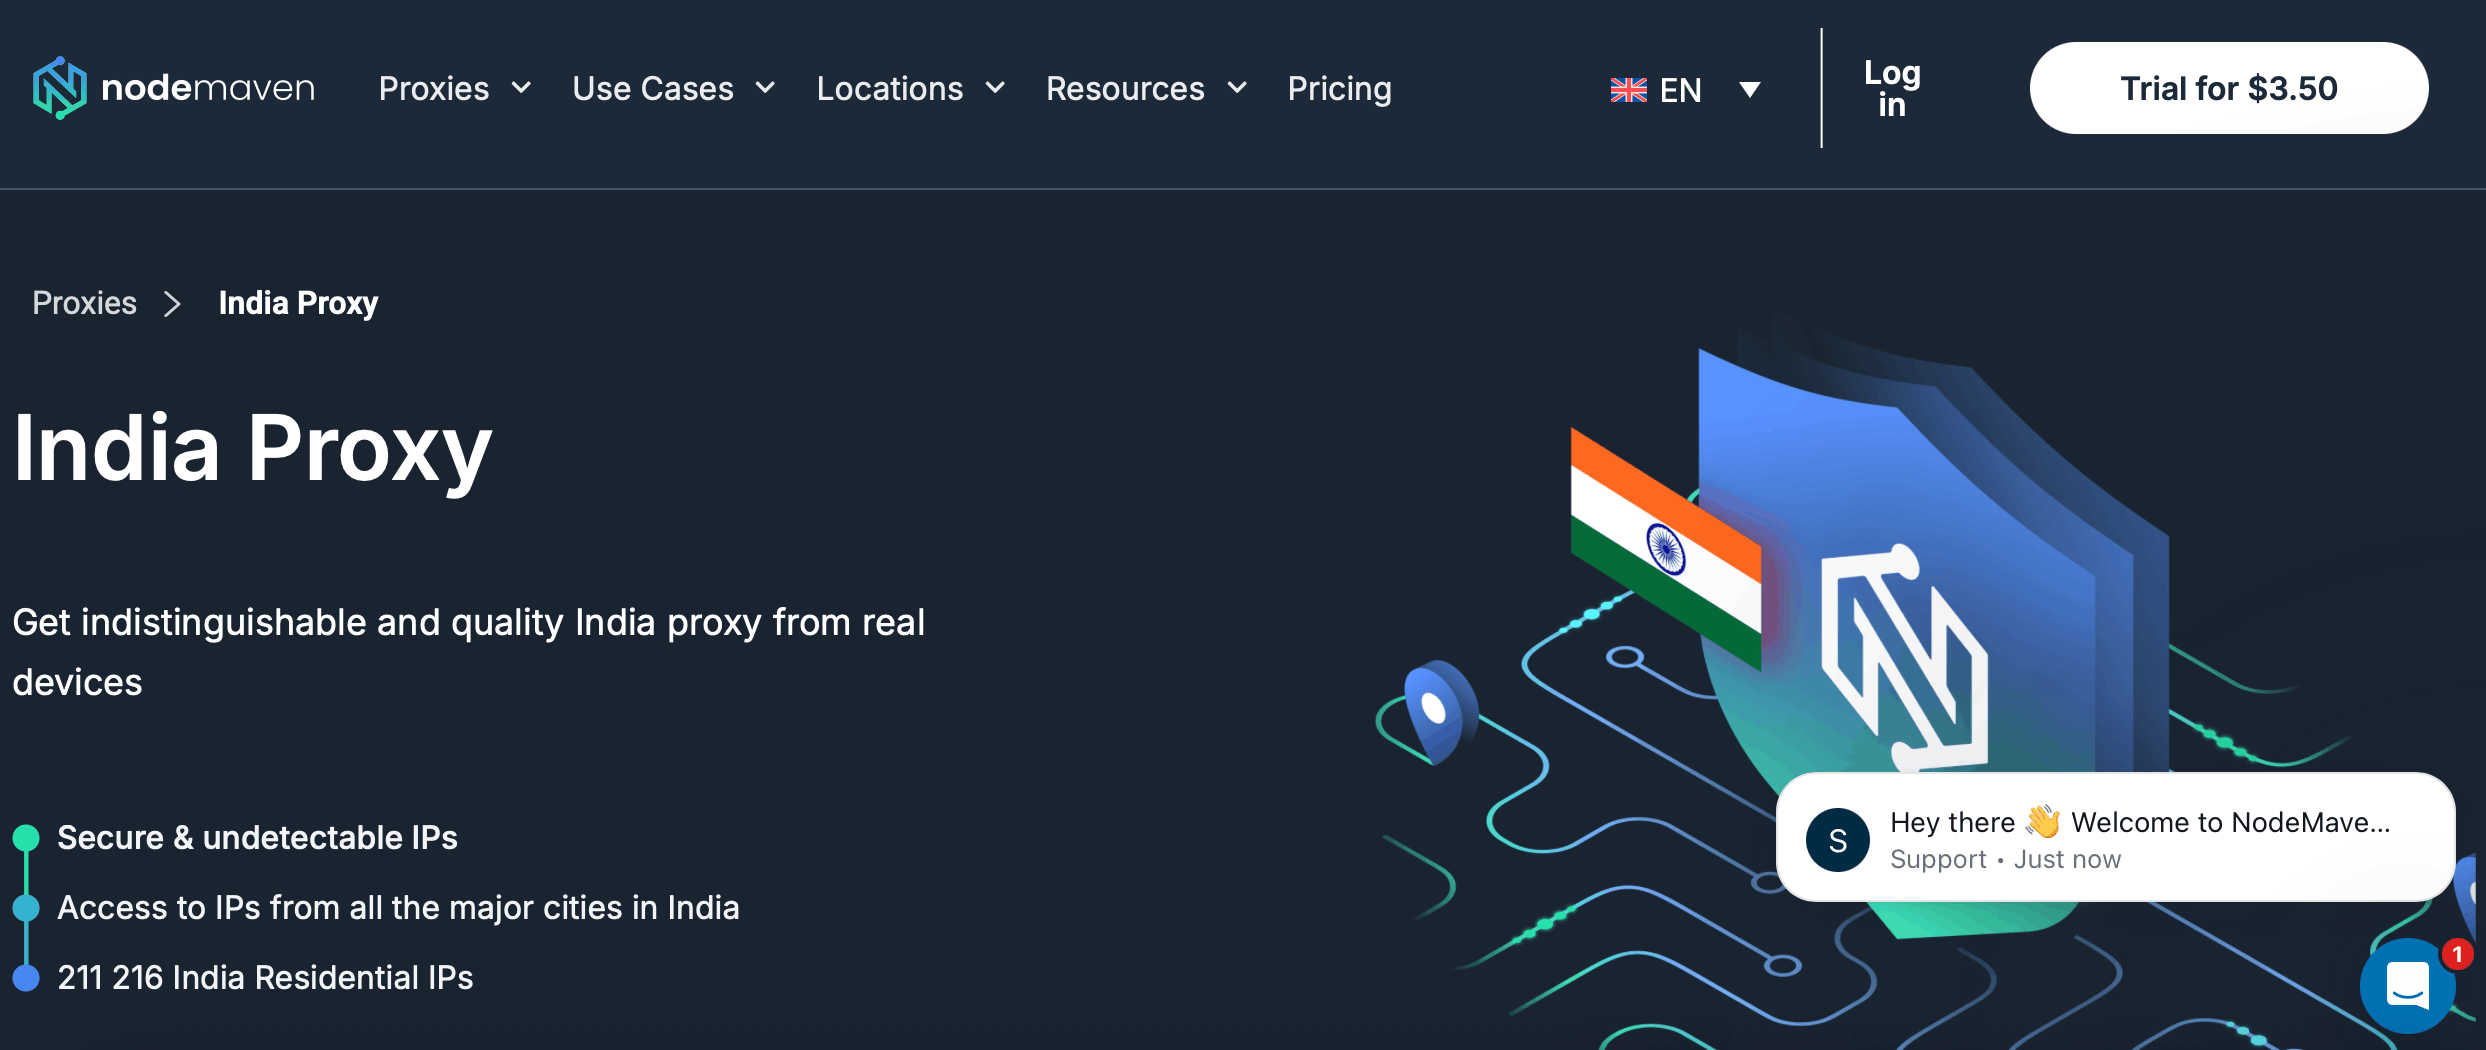2486x1050 pixels.
Task: Open the EN language selector
Action: [1688, 88]
